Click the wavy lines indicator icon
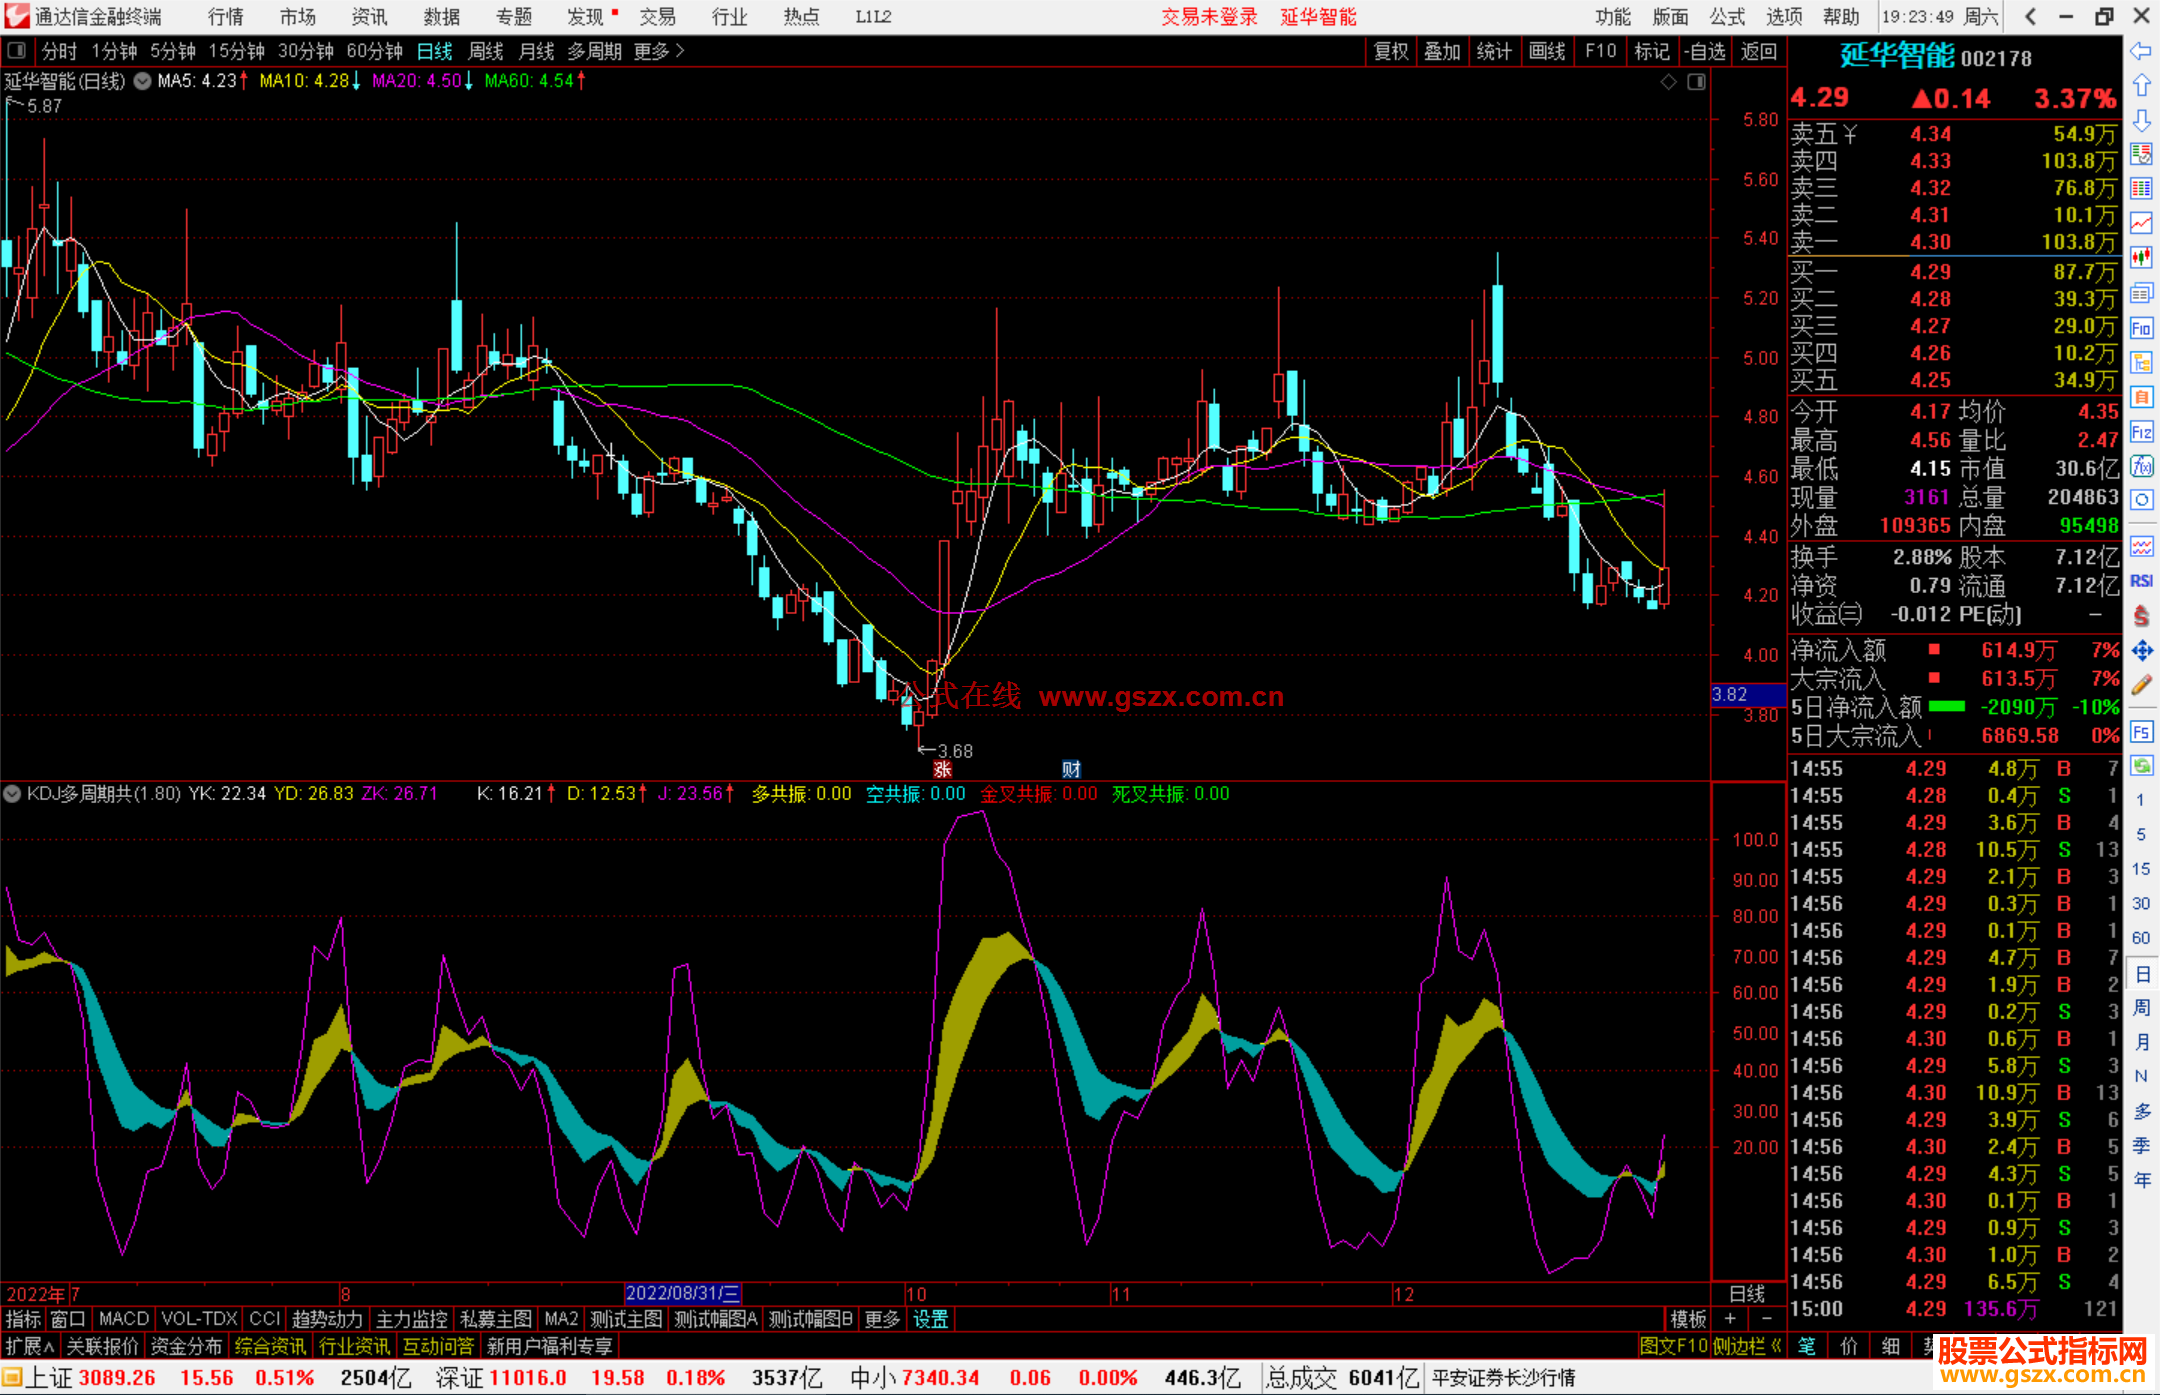The width and height of the screenshot is (2160, 1395). 2141,546
